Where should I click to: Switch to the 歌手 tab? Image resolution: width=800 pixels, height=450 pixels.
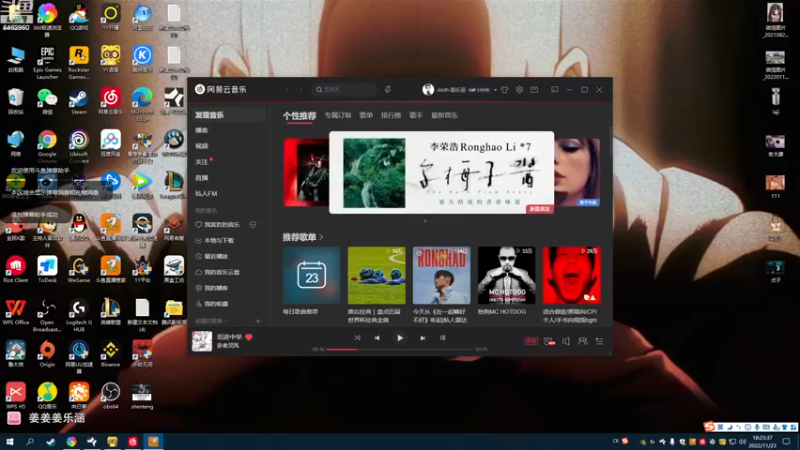(x=416, y=115)
